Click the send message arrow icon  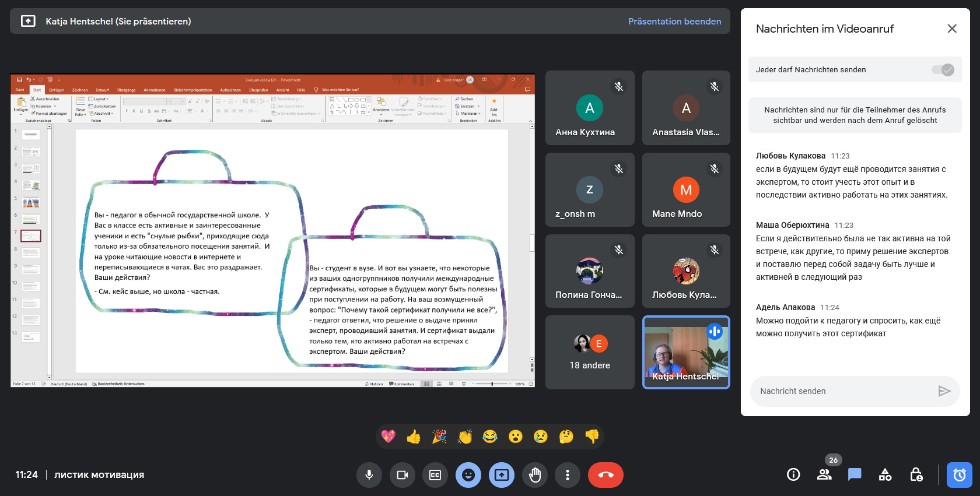pyautogui.click(x=944, y=391)
